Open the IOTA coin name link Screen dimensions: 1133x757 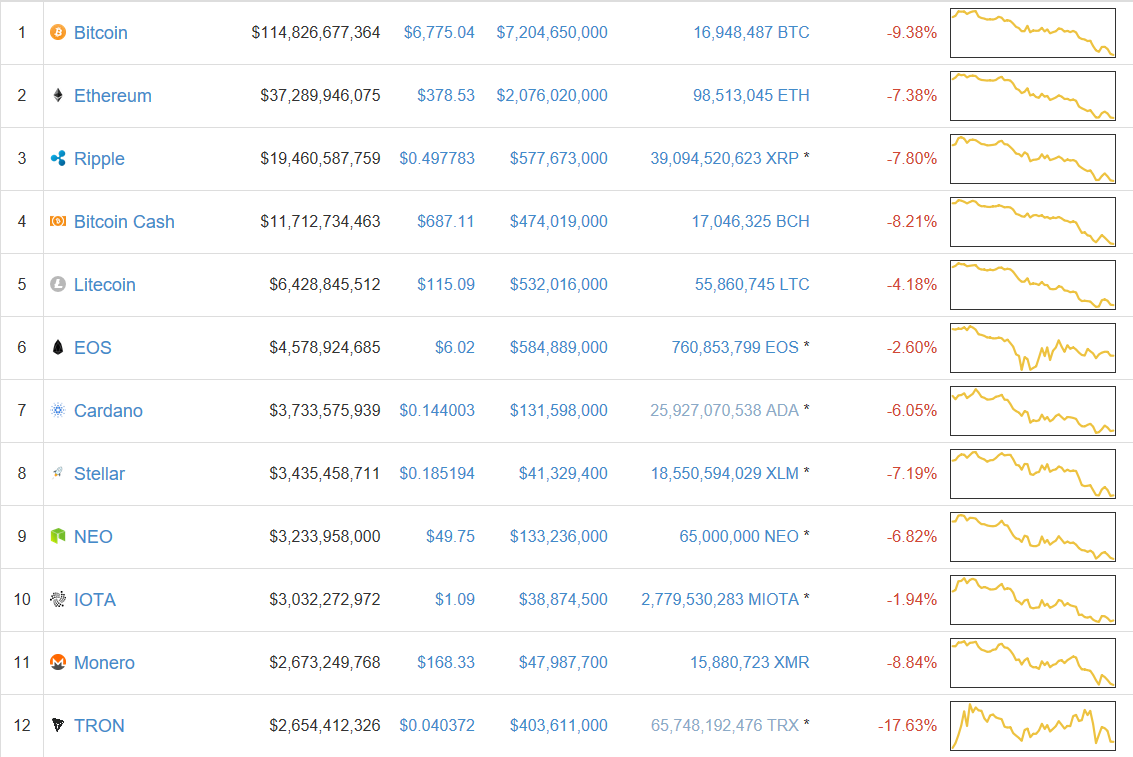pos(95,600)
